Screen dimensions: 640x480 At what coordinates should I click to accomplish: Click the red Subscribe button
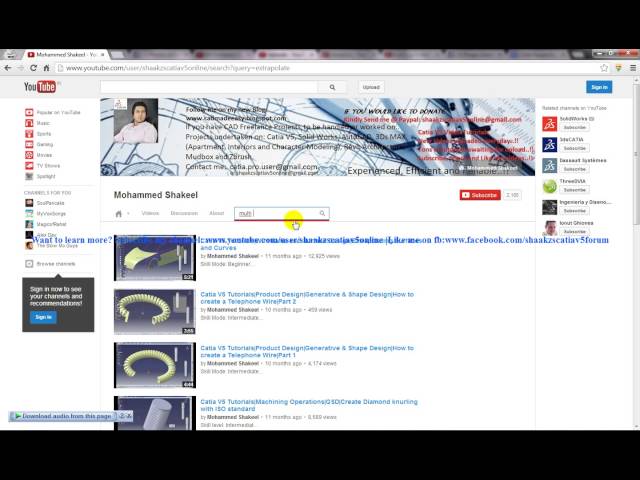point(480,195)
